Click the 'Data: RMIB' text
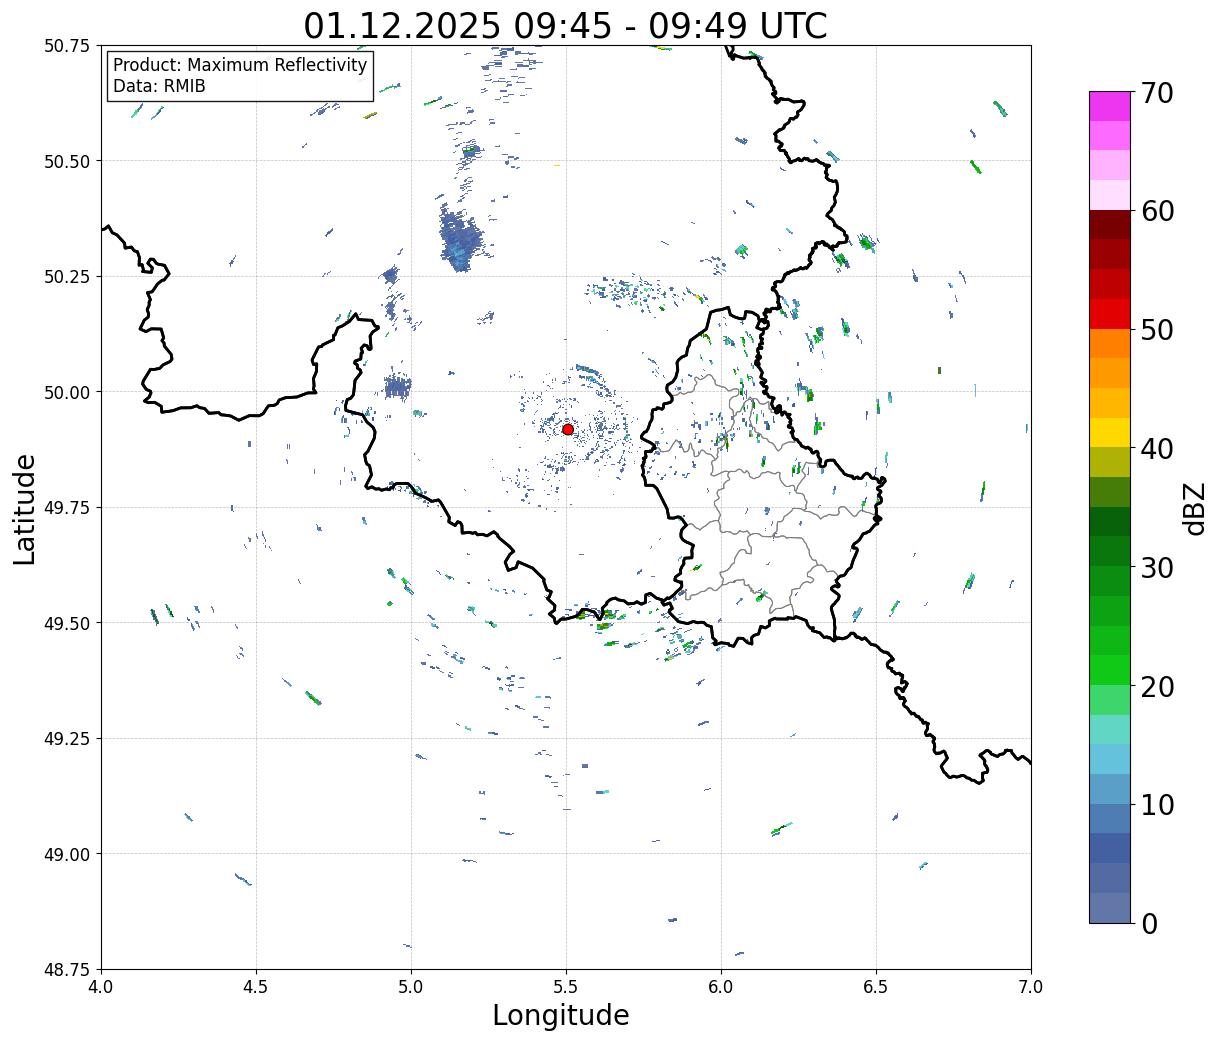This screenshot has height=1040, width=1219. click(x=159, y=87)
